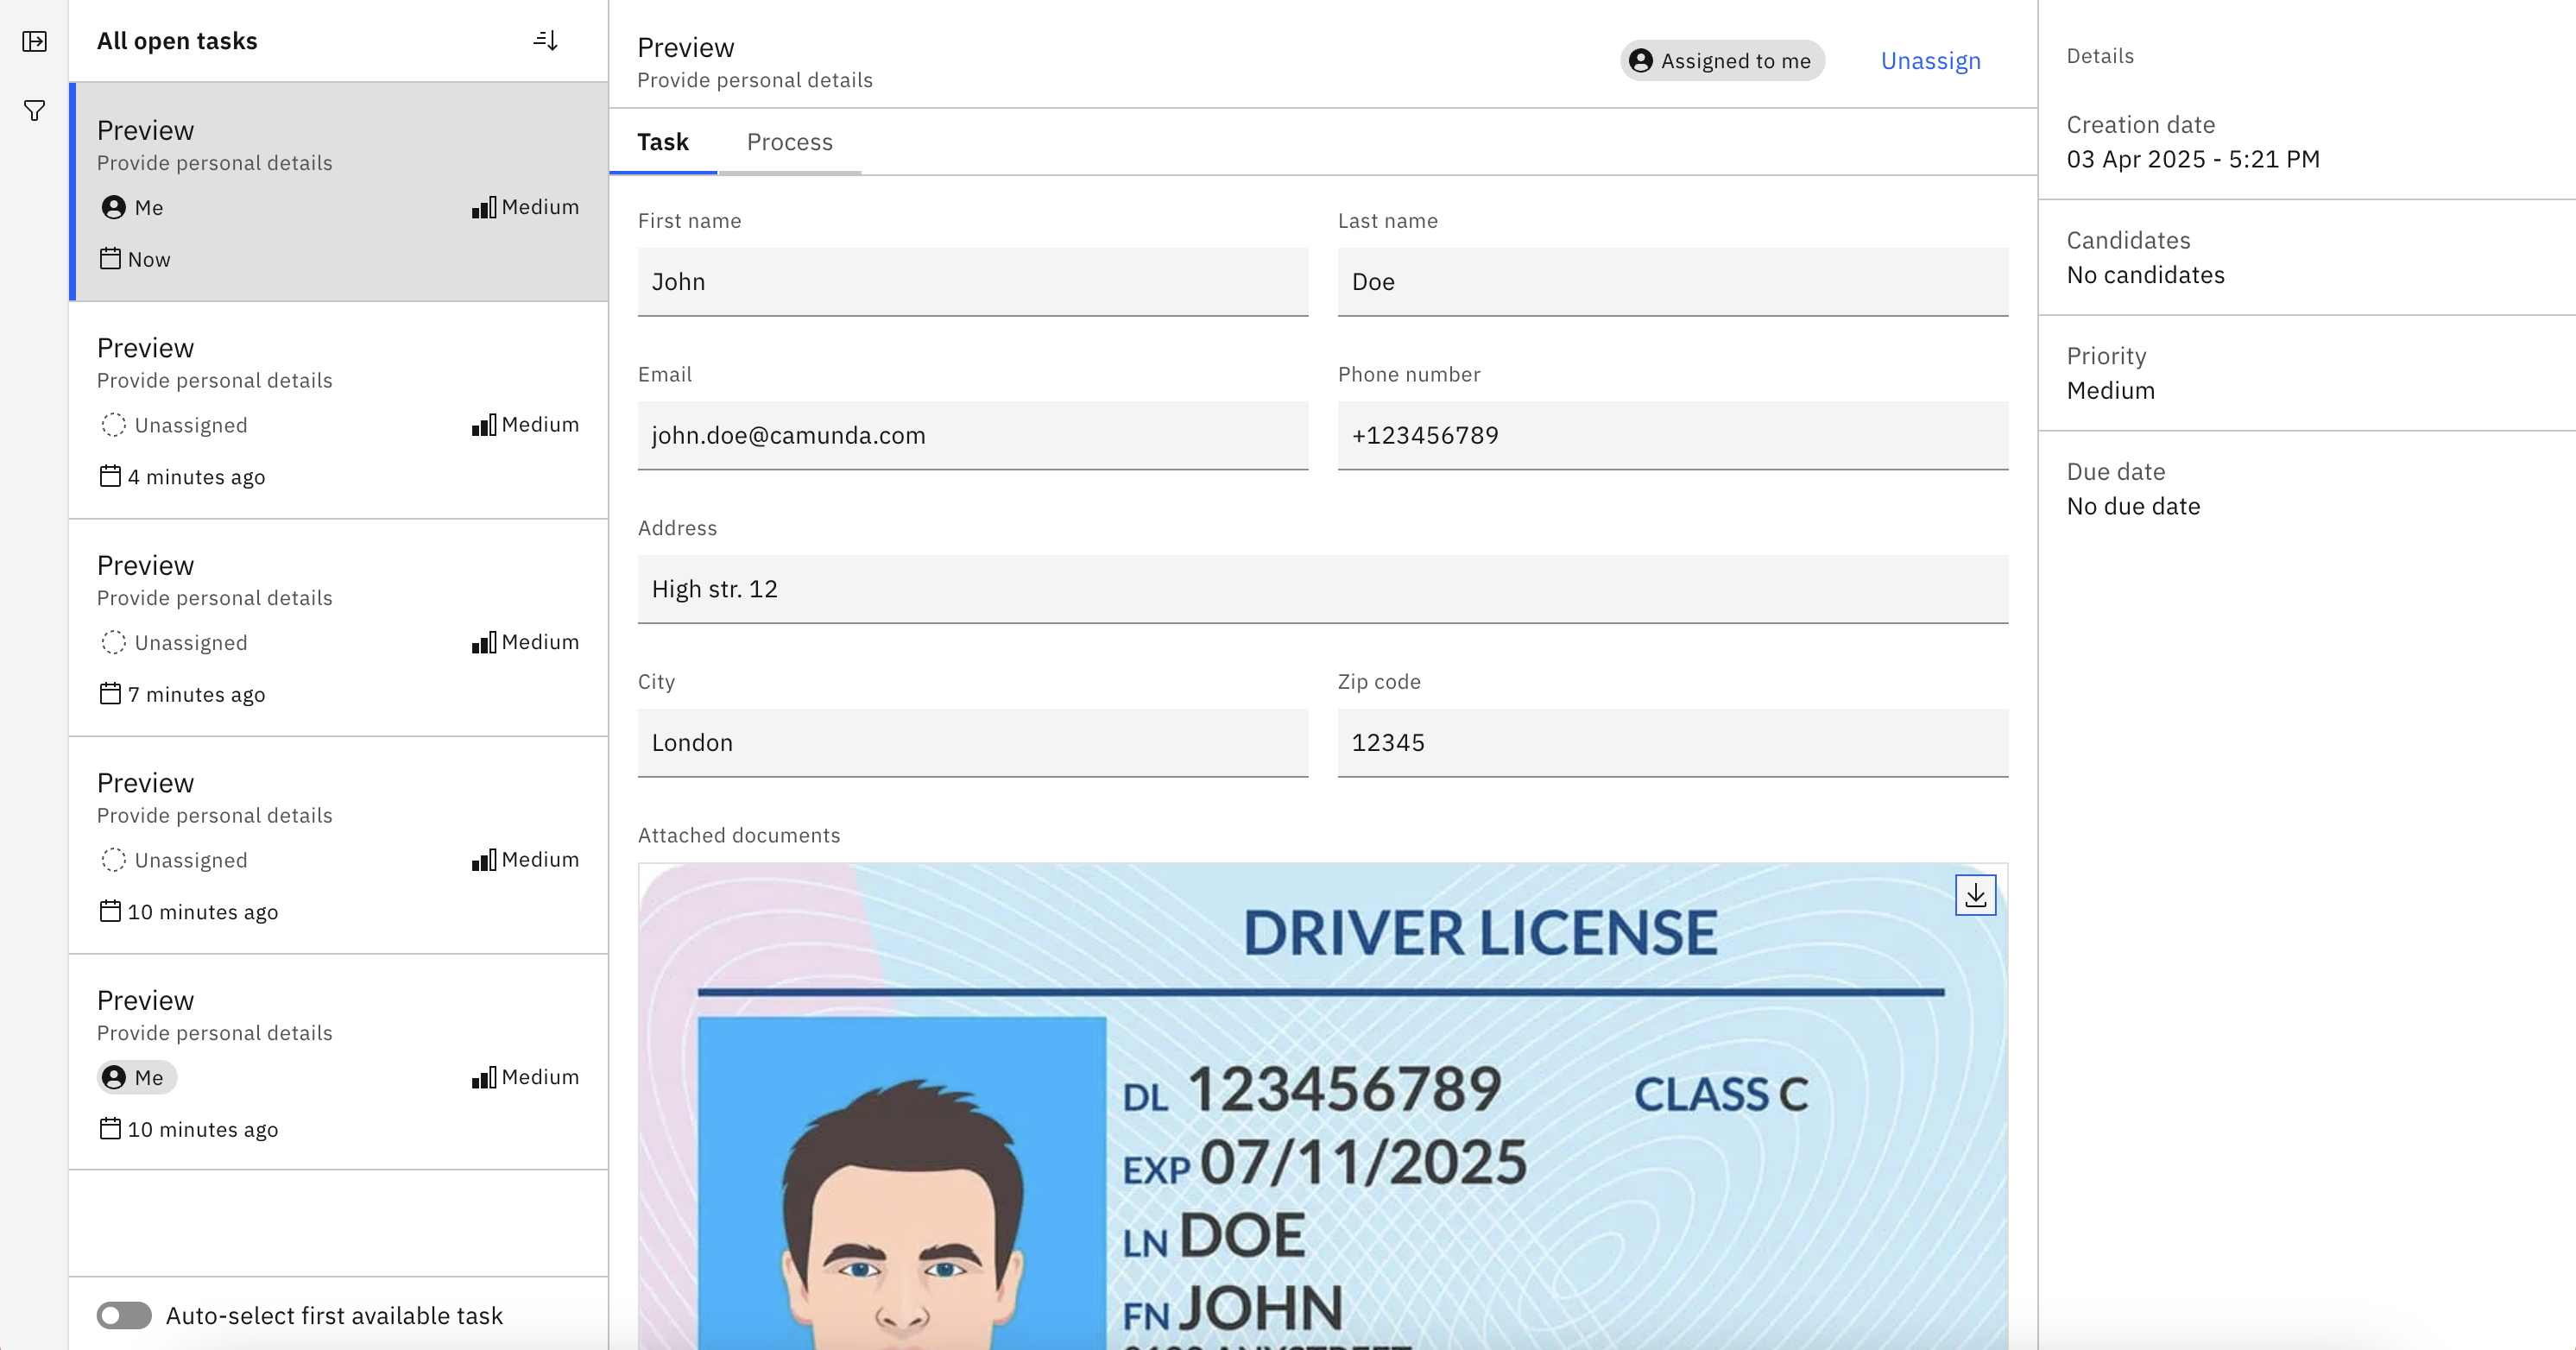The height and width of the screenshot is (1350, 2576).
Task: Click the Zip code field
Action: (1672, 742)
